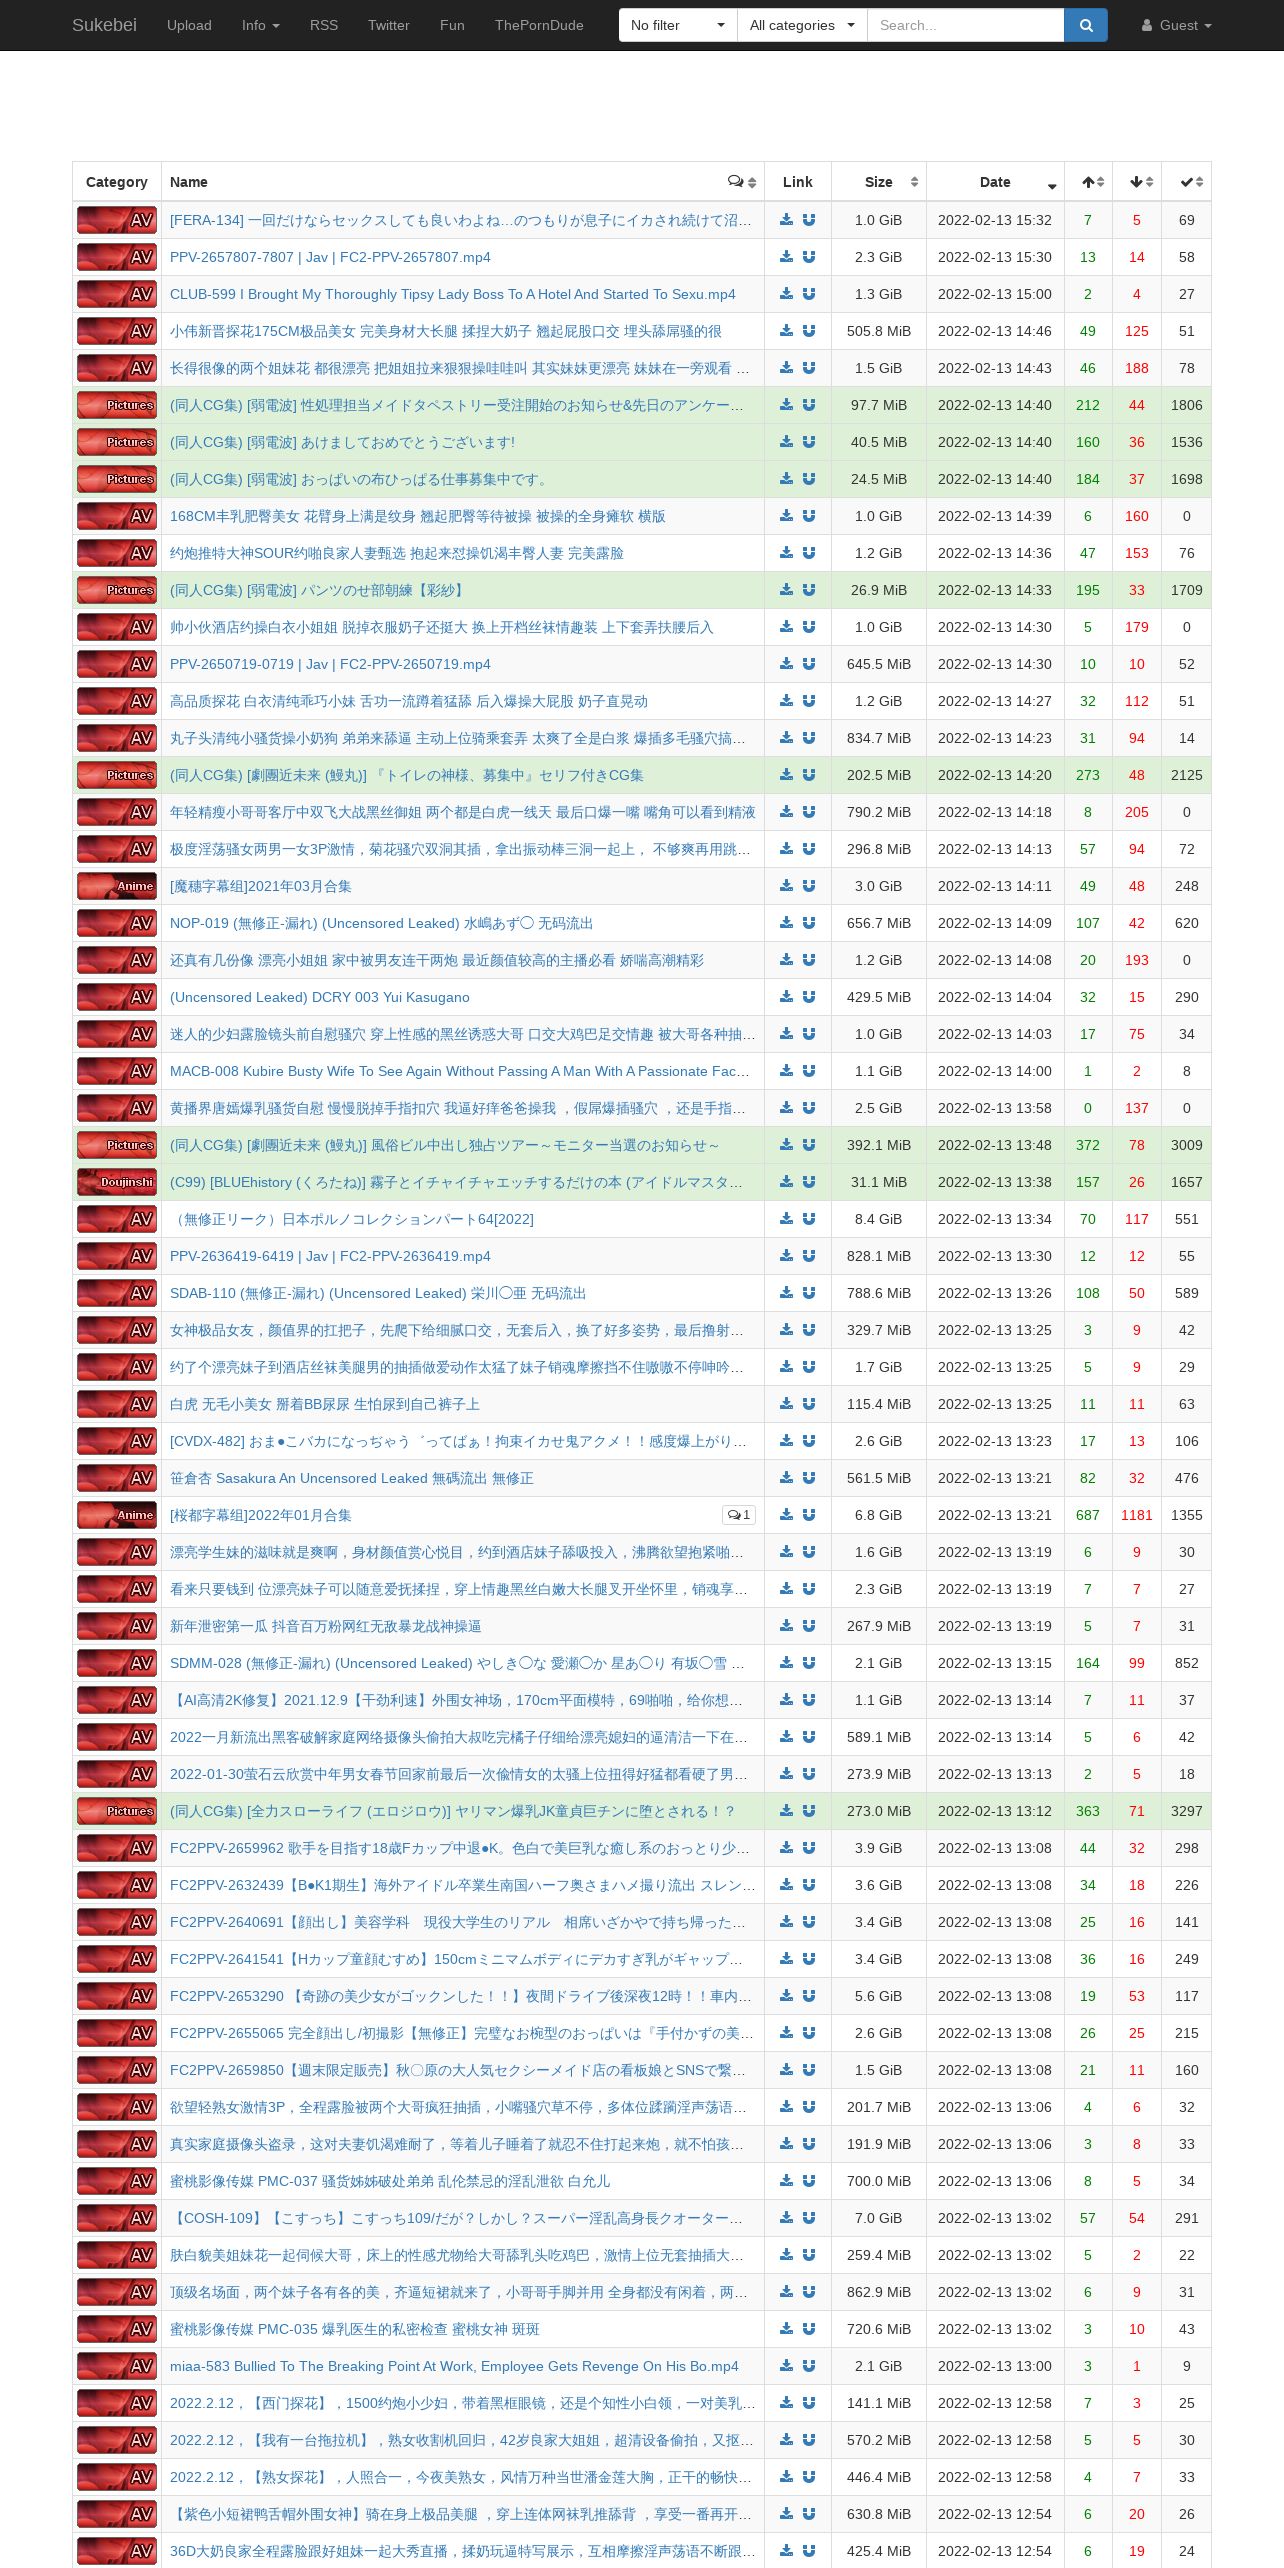
Task: Click the Category column header
Action: point(117,182)
